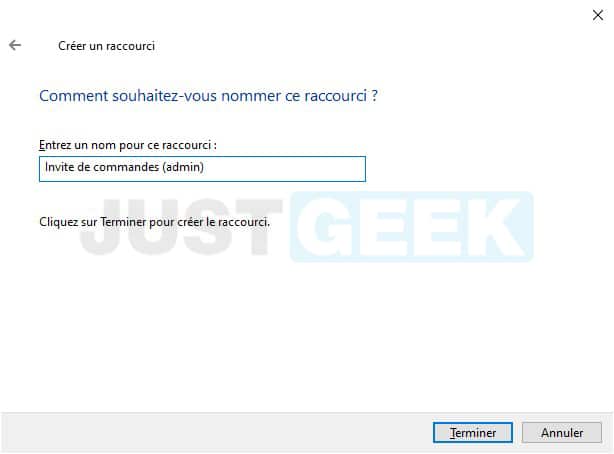Click the underlined E of "Entrez" label
614x454 pixels.
point(42,145)
